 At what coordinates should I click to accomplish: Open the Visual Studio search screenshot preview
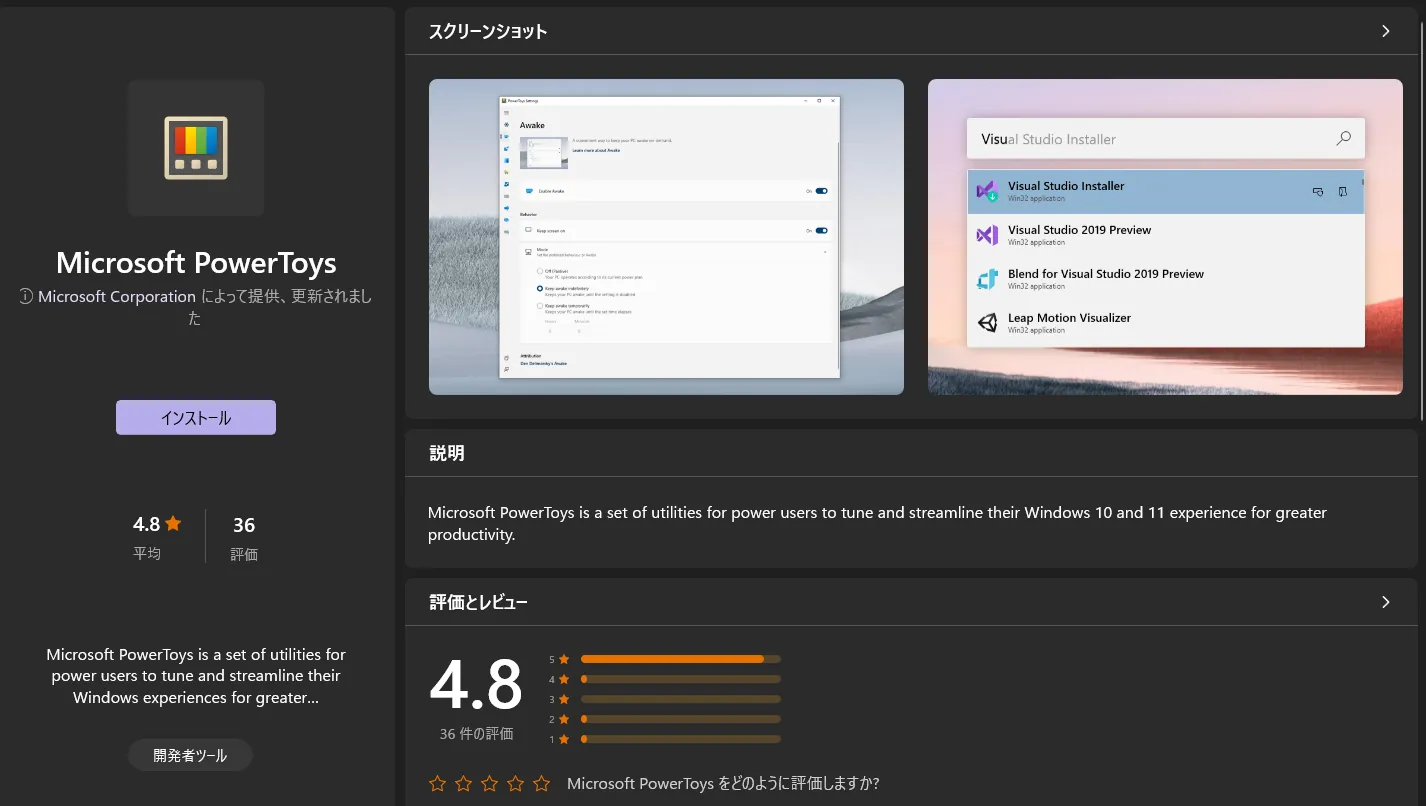[x=1165, y=237]
